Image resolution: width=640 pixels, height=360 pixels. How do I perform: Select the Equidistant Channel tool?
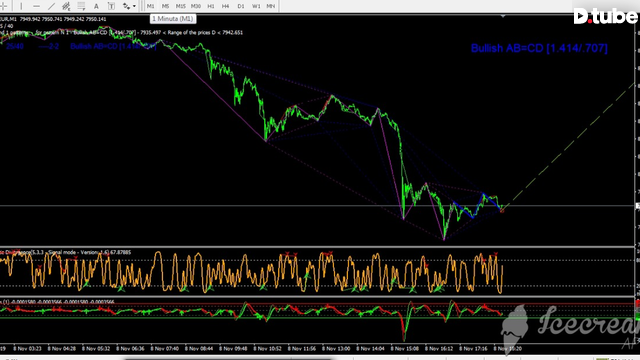tap(66, 6)
